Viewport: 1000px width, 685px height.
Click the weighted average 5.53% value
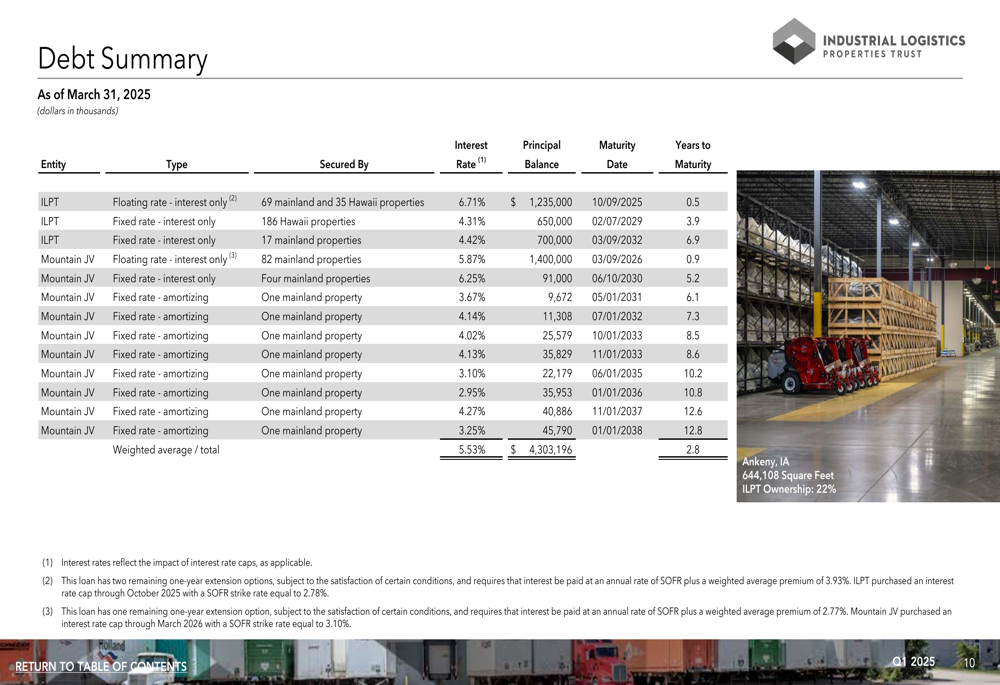pyautogui.click(x=471, y=450)
